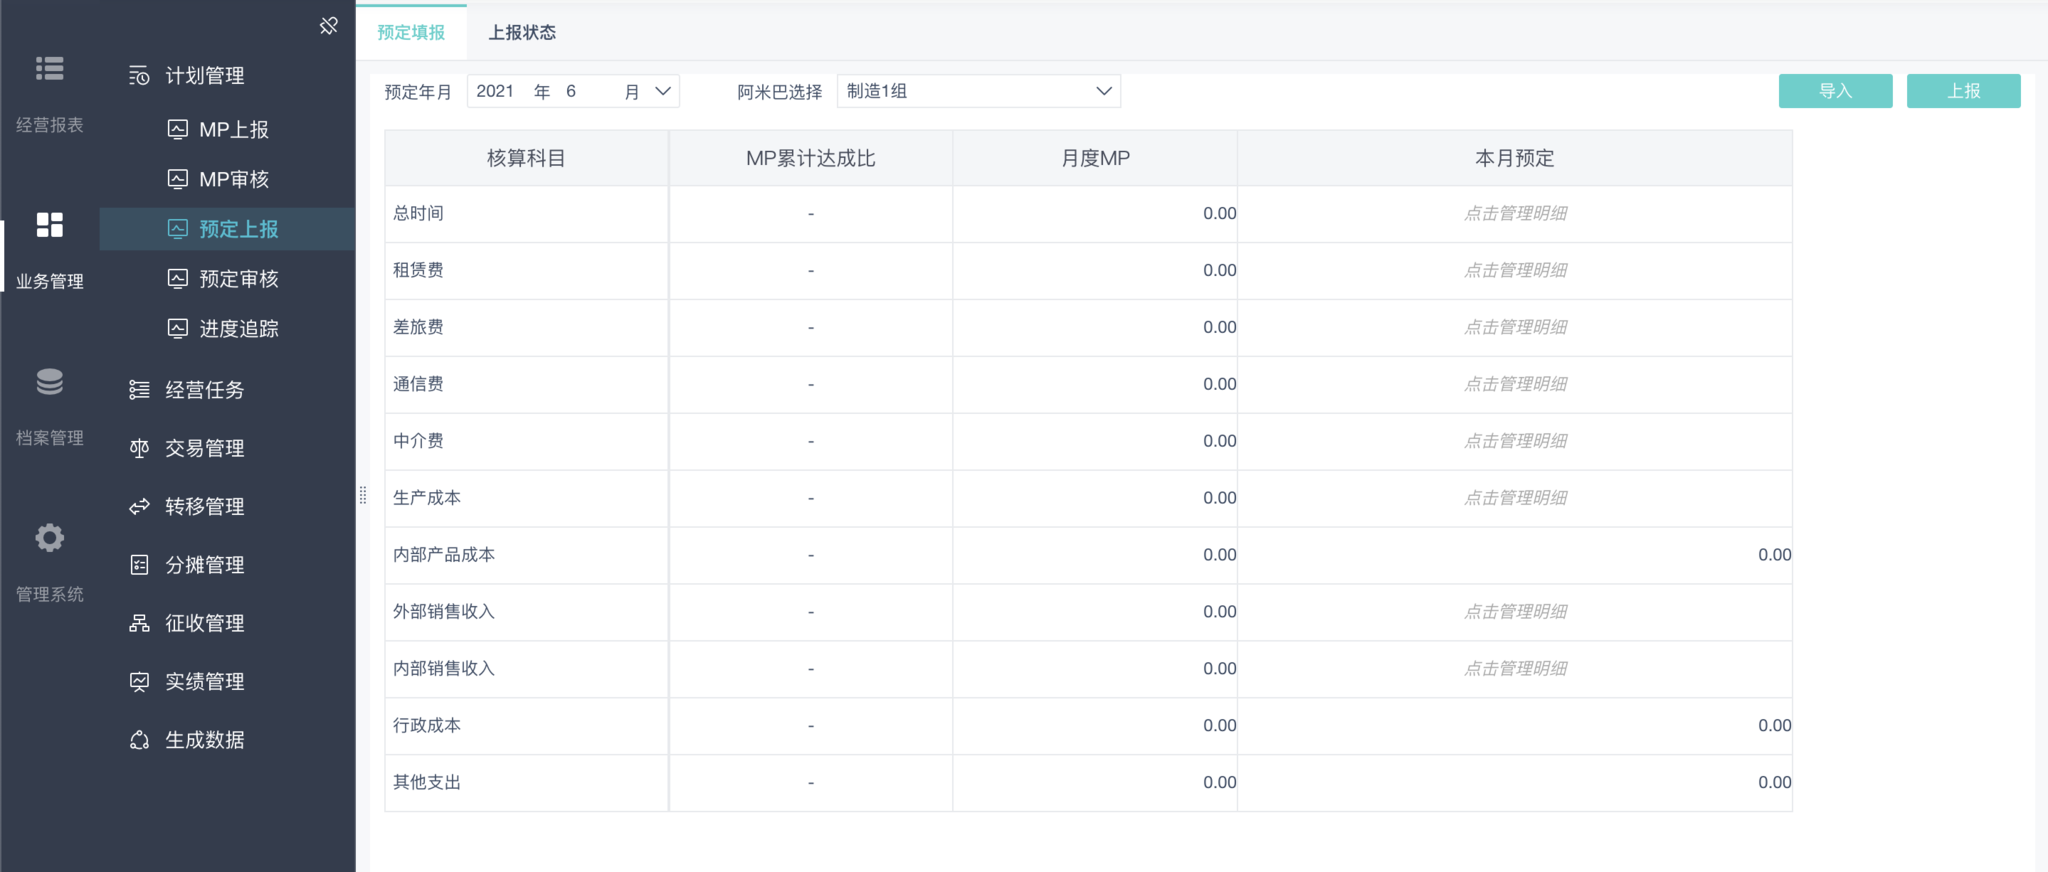Screen dimensions: 2048x872
Task: Click the 转移管理 arrows icon
Action: pos(139,507)
